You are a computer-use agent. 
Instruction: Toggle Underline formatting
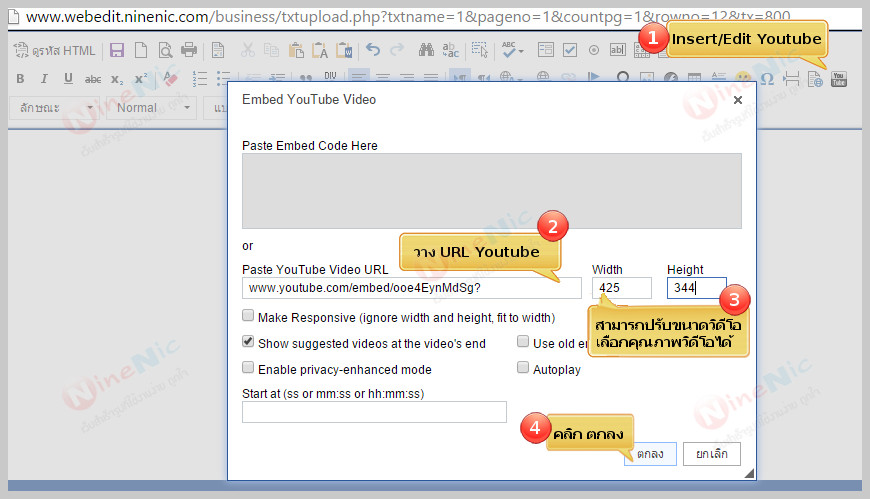(x=68, y=79)
